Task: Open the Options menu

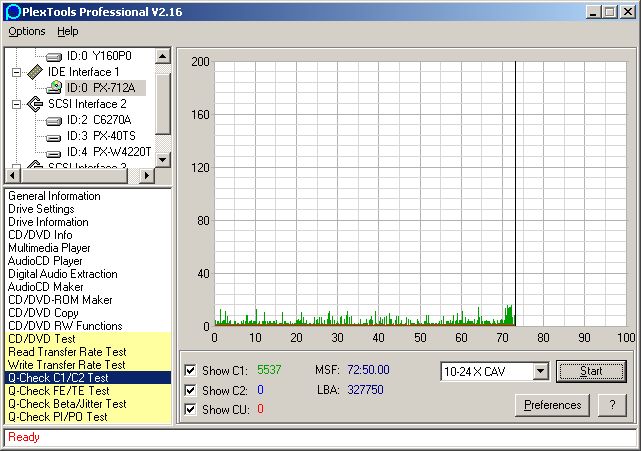Action: pos(27,31)
